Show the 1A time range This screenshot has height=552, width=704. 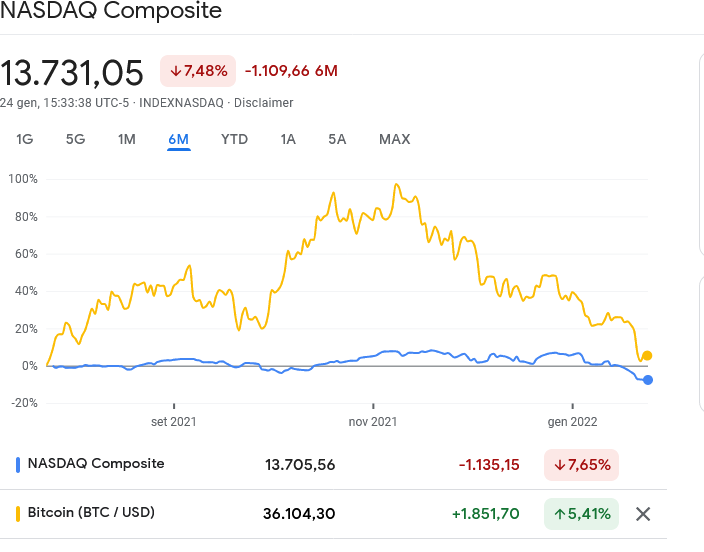(x=288, y=139)
